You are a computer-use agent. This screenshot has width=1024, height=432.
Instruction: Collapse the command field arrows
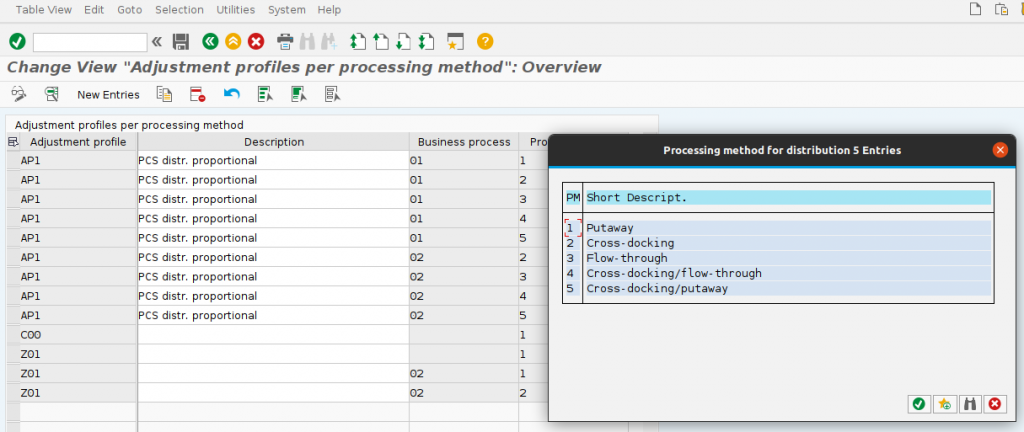coord(157,42)
